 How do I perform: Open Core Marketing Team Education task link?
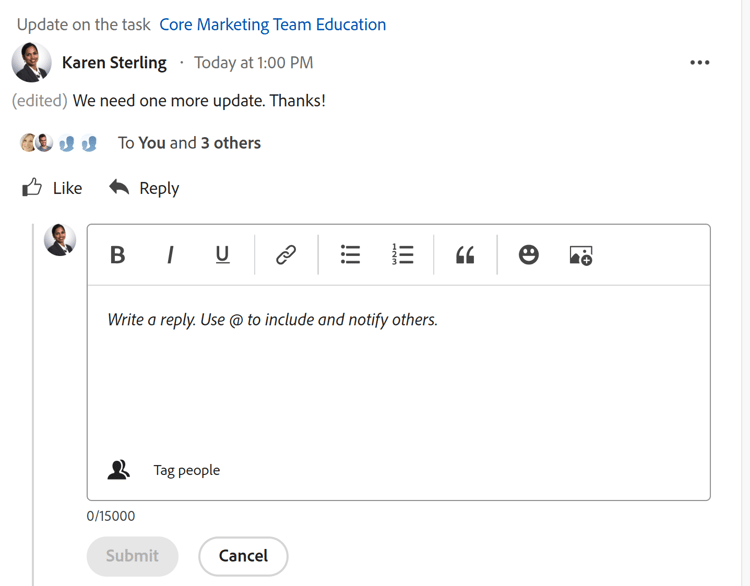click(272, 25)
